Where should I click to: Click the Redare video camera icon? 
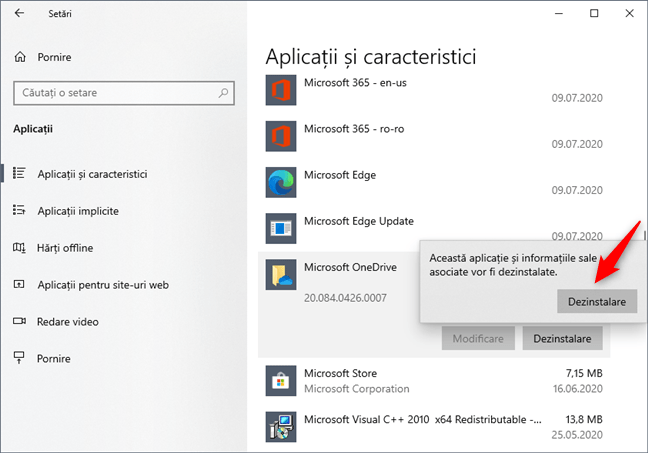(19, 321)
